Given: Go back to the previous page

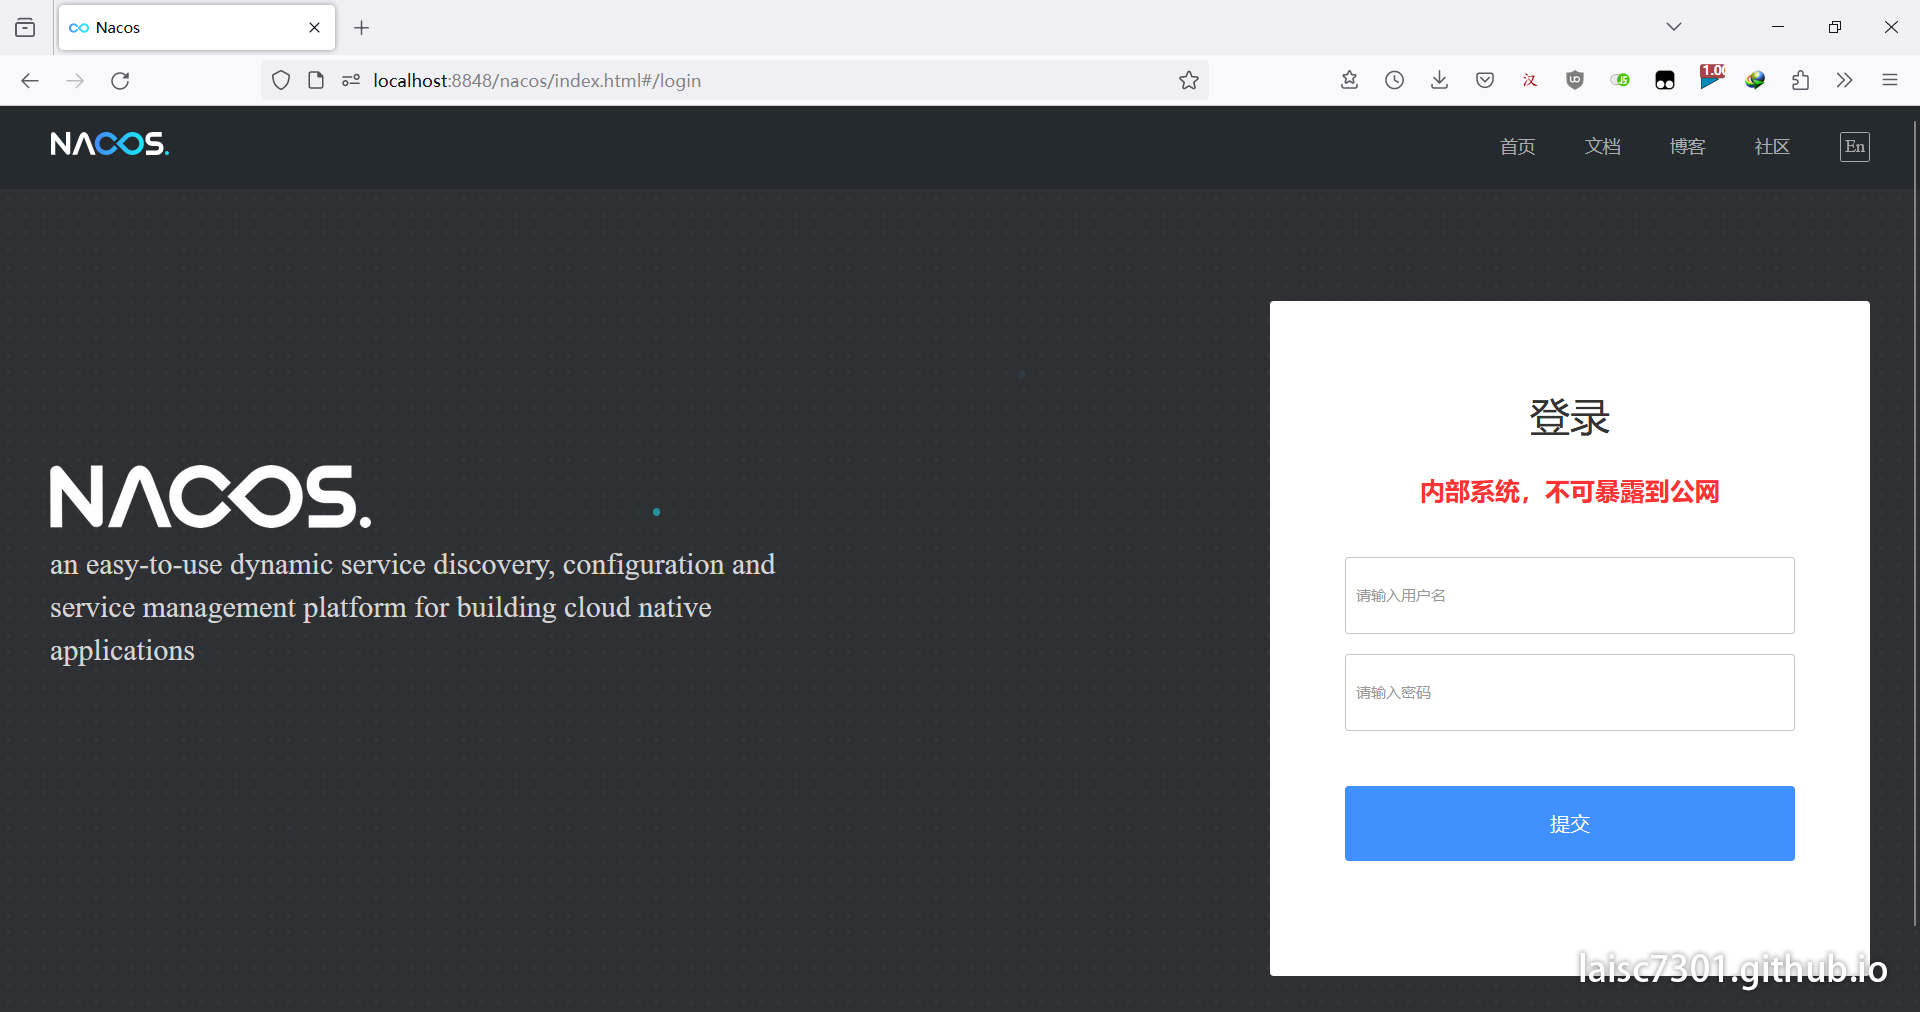Looking at the screenshot, I should pos(30,81).
